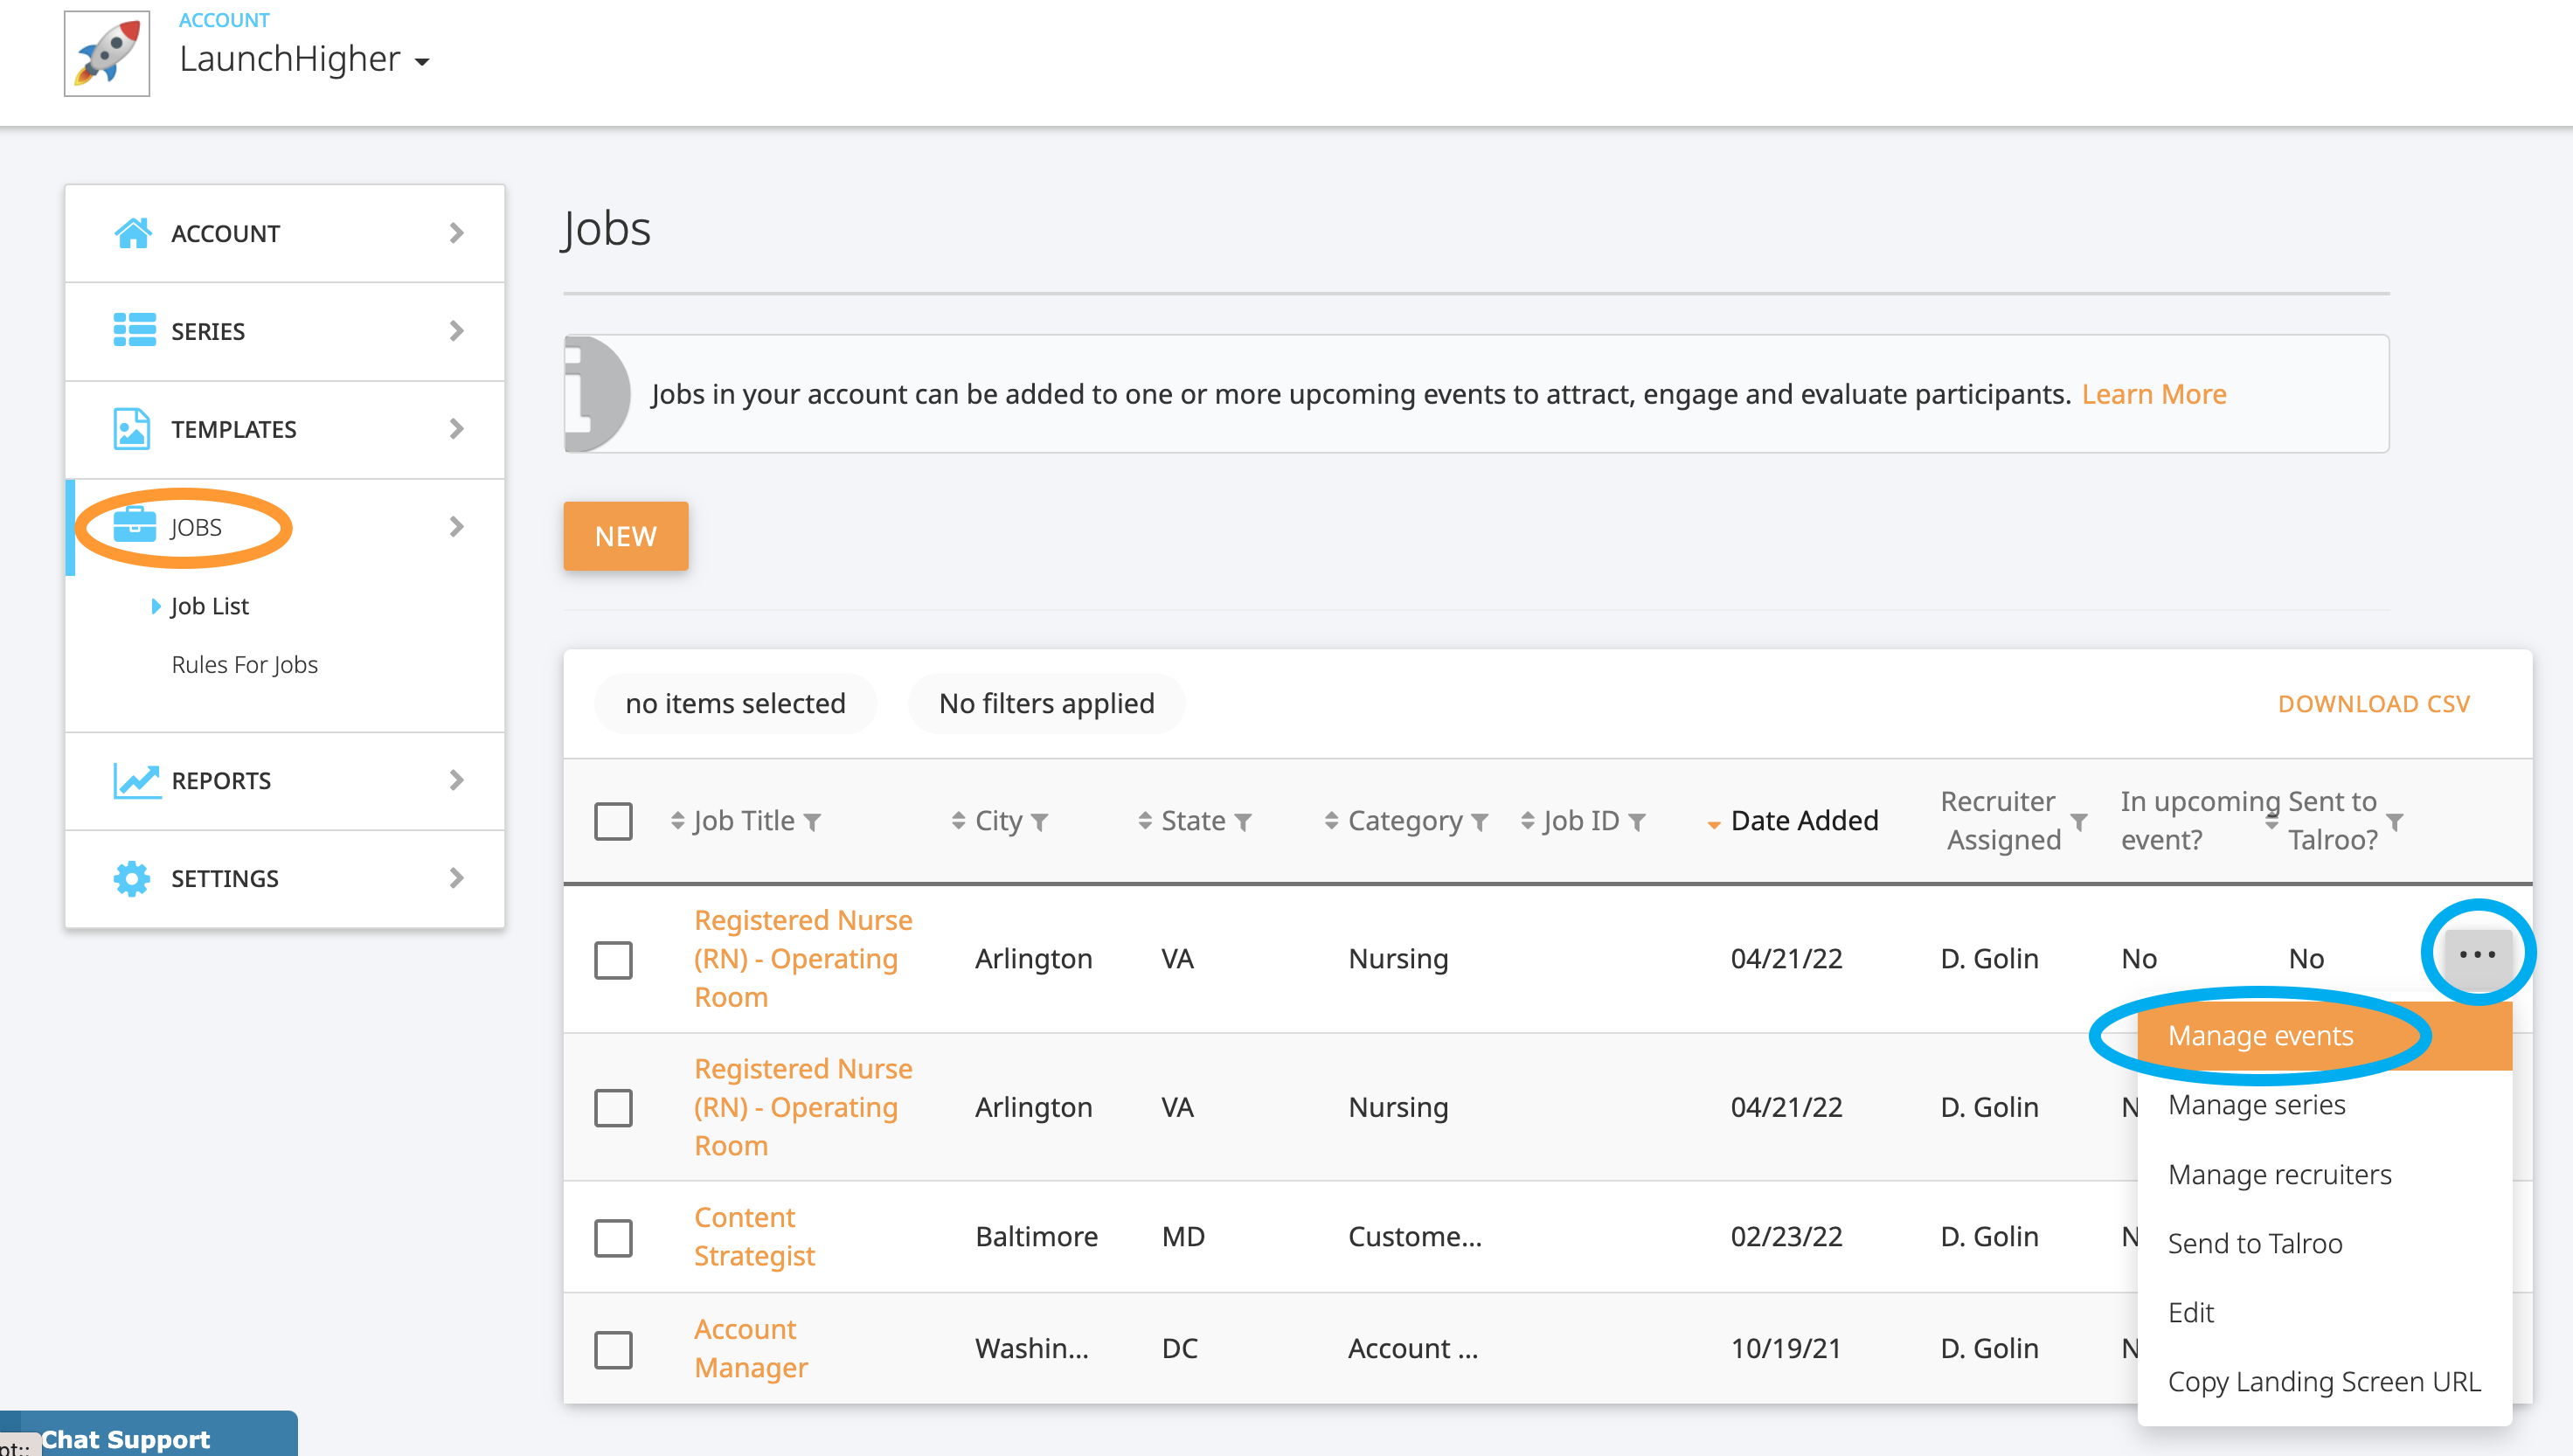2573x1456 pixels.
Task: Click the LaunchHigher rocket logo
Action: [x=107, y=53]
